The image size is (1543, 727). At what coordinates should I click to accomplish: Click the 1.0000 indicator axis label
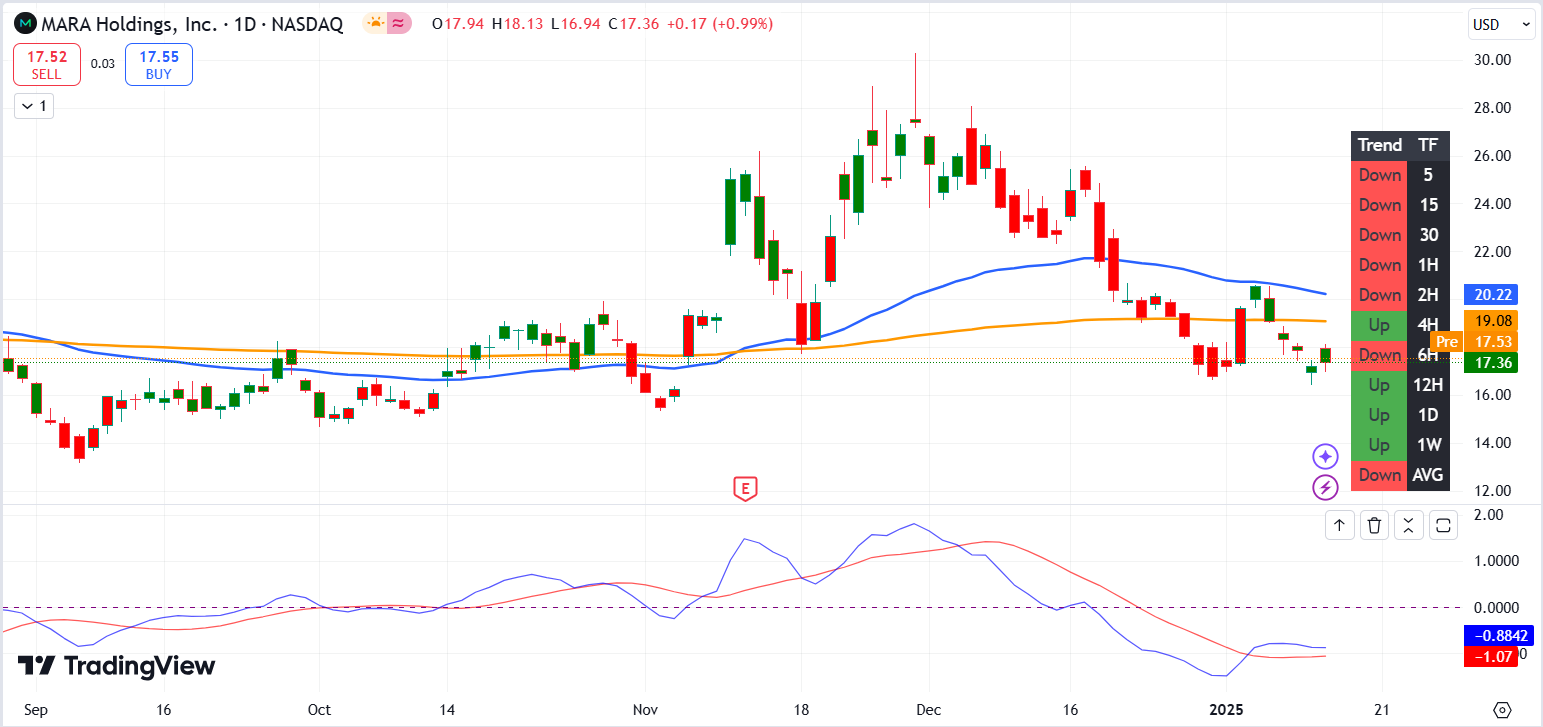click(x=1496, y=561)
